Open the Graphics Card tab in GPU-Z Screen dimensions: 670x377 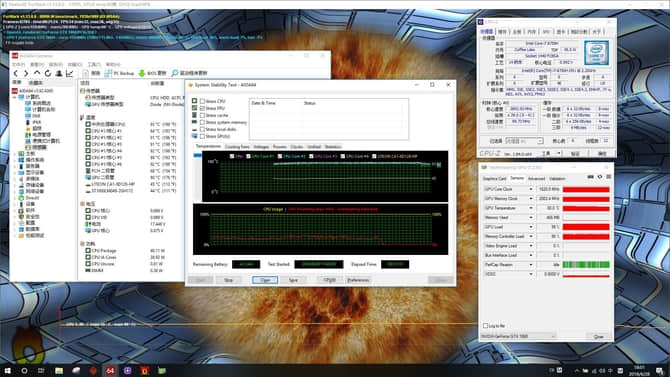tap(494, 179)
